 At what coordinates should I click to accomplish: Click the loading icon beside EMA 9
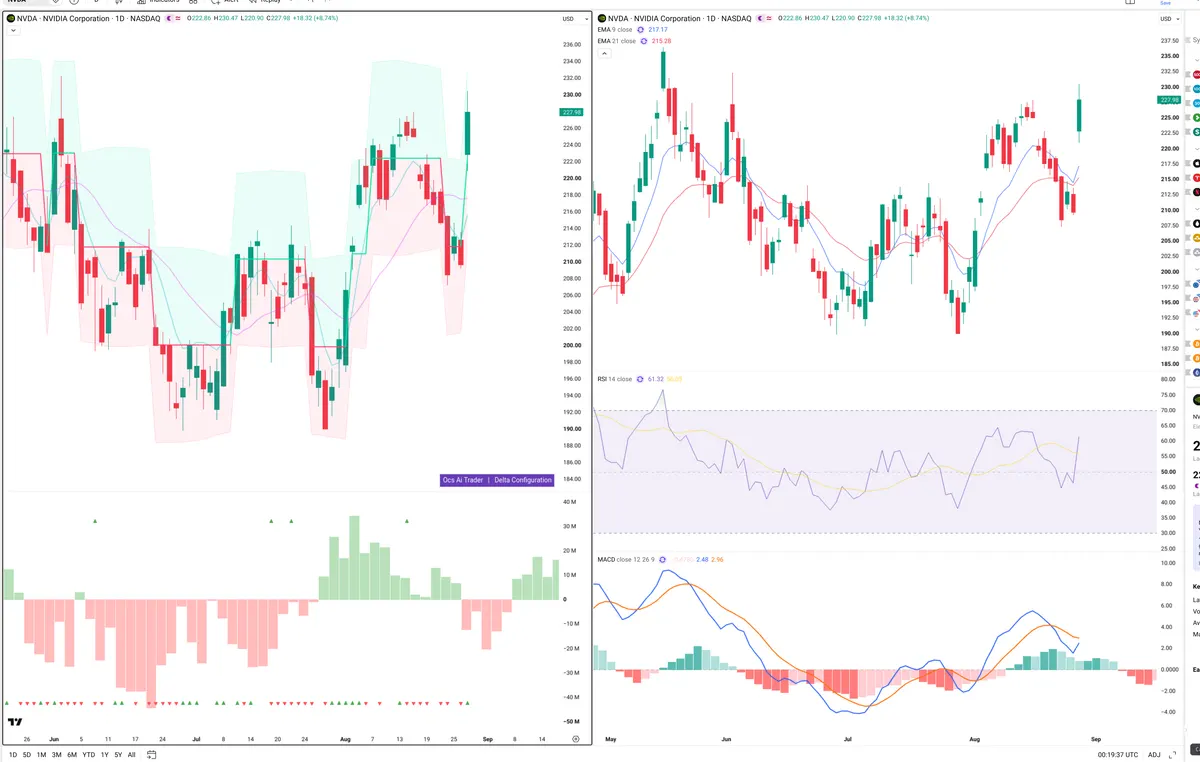point(642,30)
